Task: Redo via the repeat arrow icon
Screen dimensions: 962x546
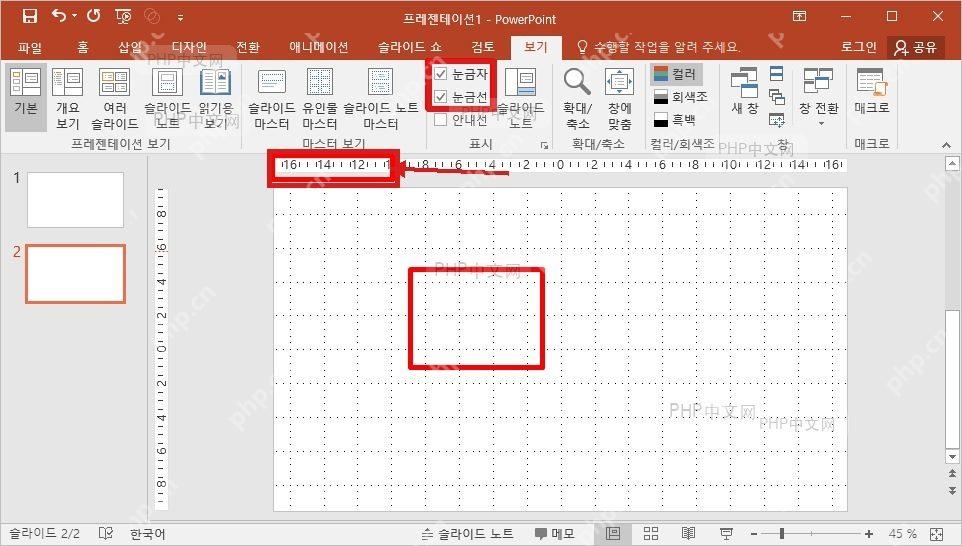Action: tap(93, 16)
